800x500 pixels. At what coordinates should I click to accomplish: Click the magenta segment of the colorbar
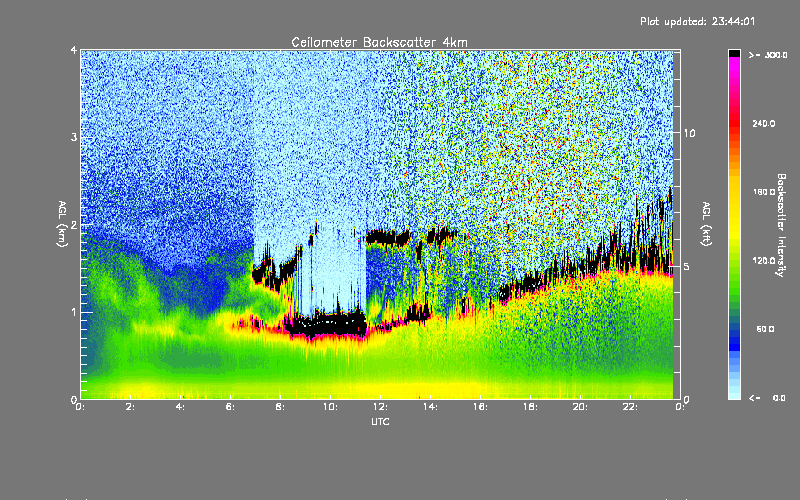click(734, 64)
